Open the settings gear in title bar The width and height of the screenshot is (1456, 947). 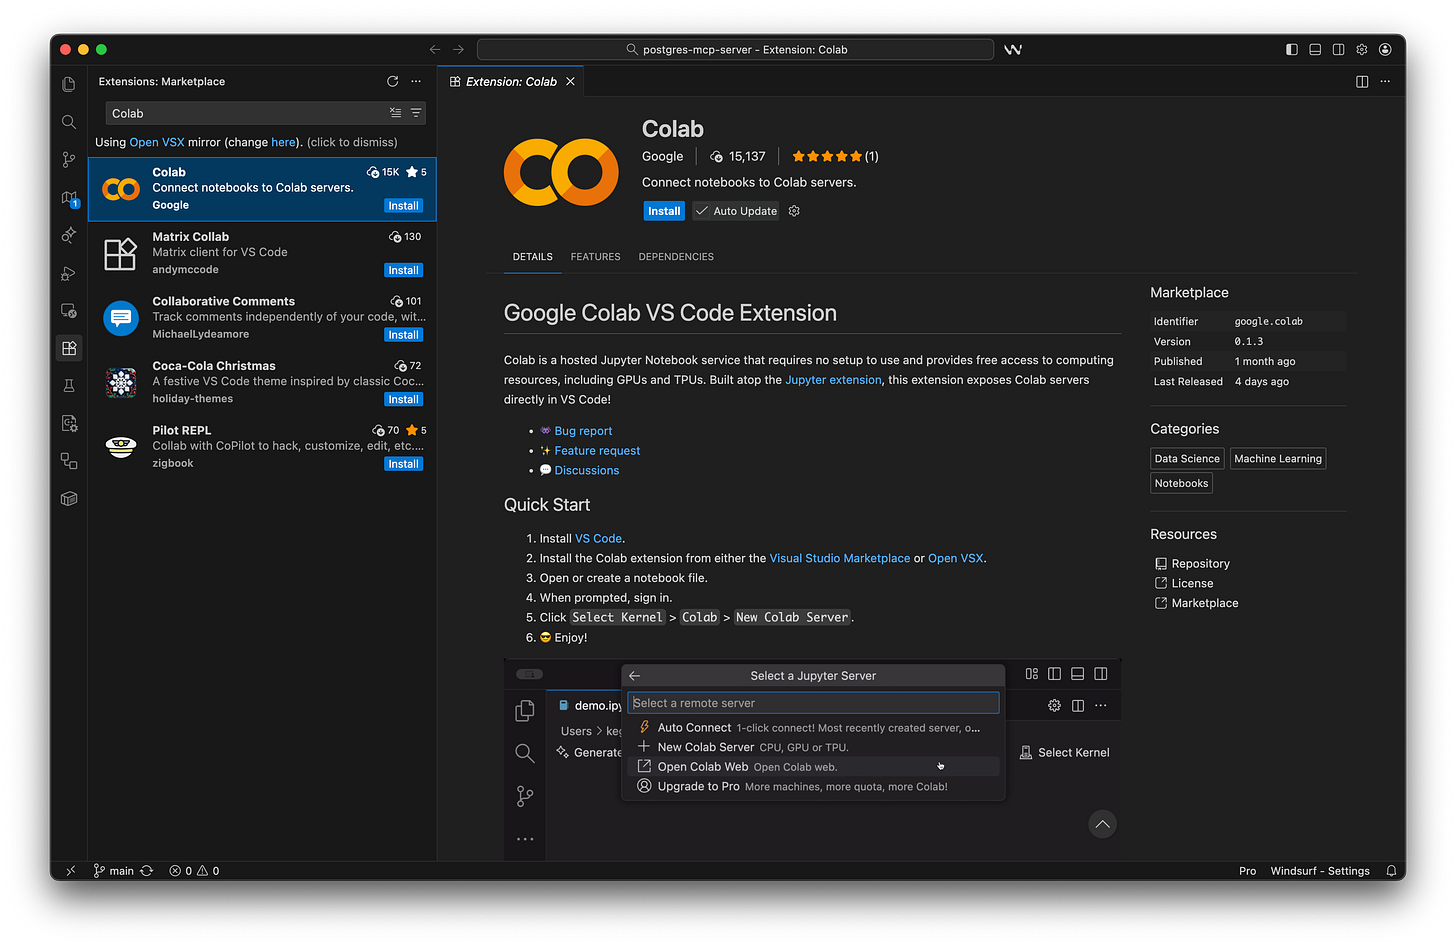pyautogui.click(x=1362, y=49)
